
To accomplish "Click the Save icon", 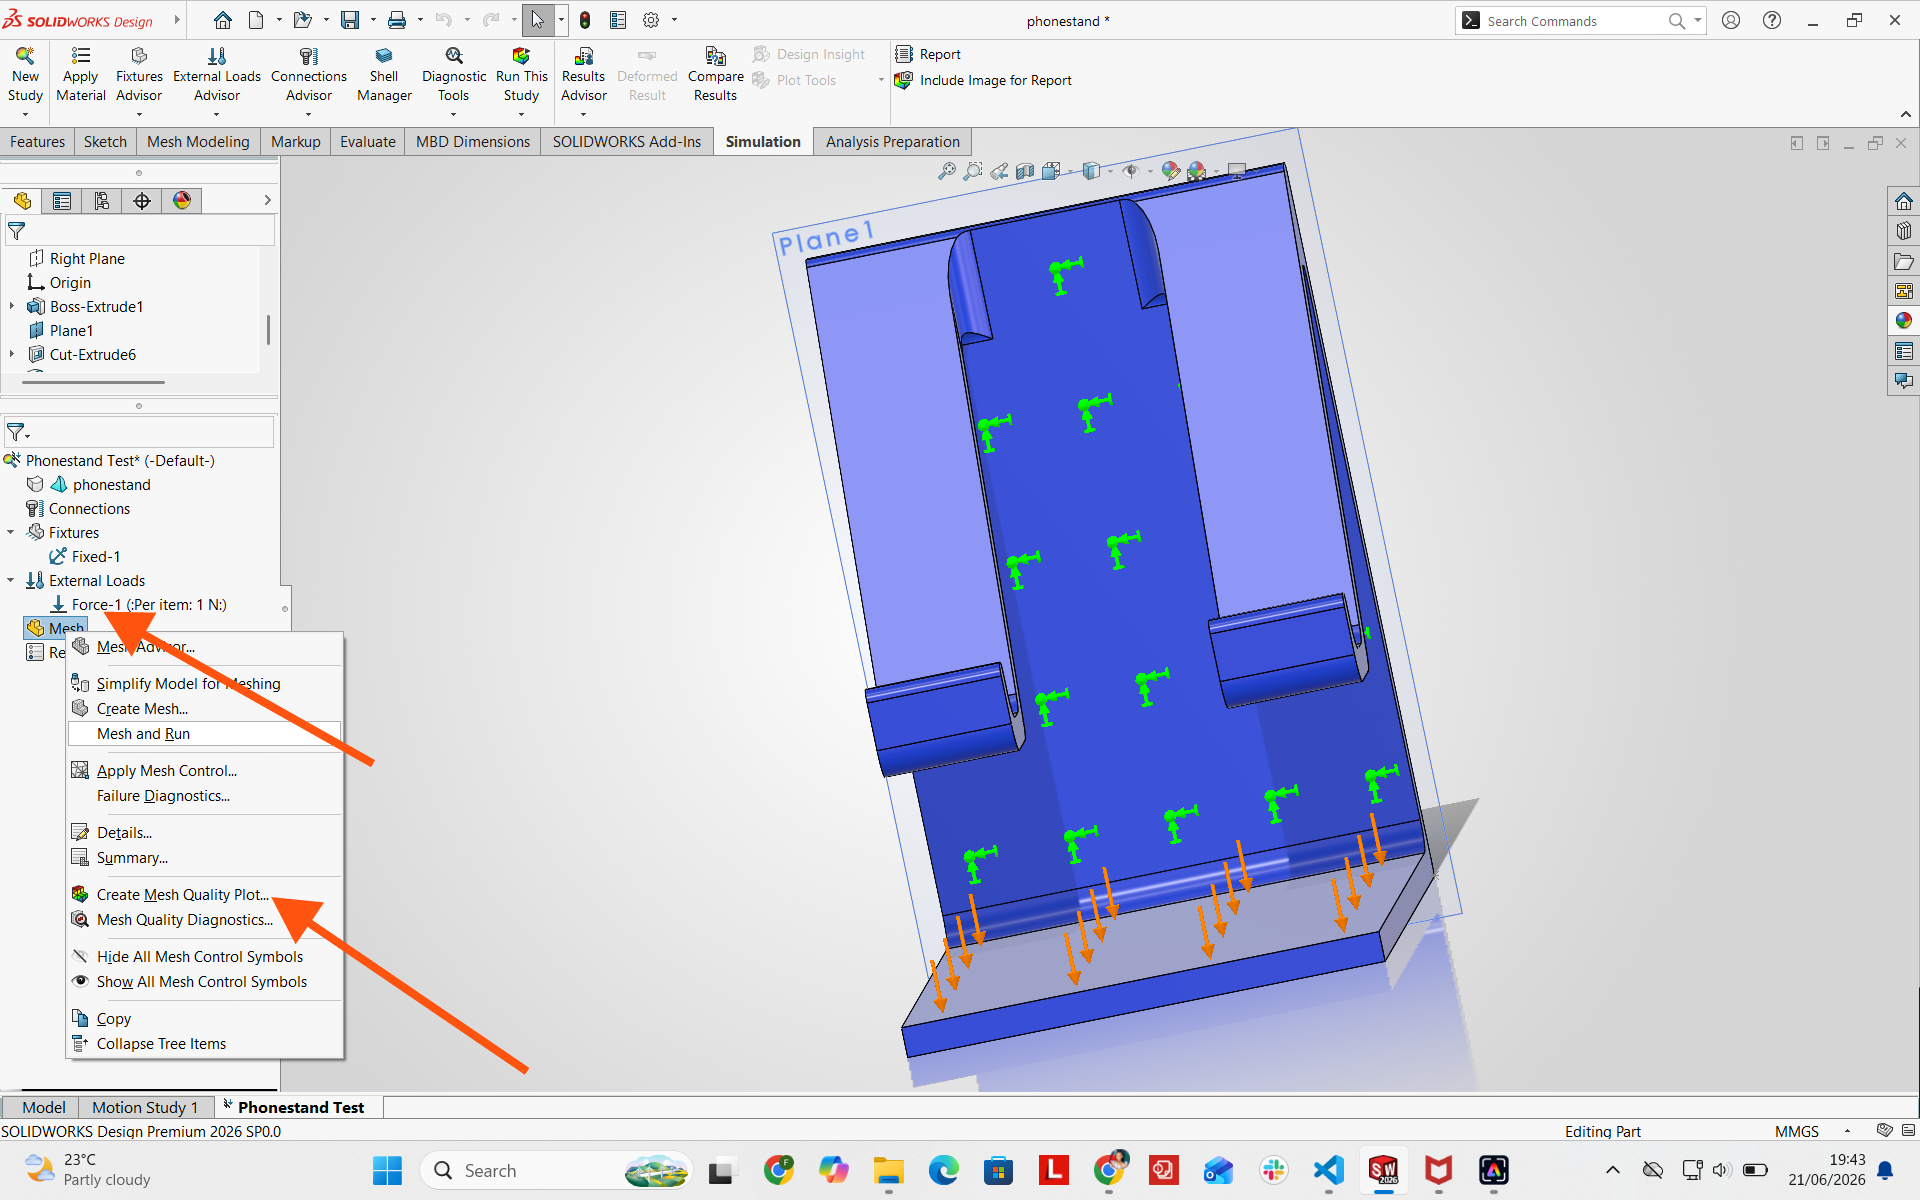I will click(x=349, y=20).
